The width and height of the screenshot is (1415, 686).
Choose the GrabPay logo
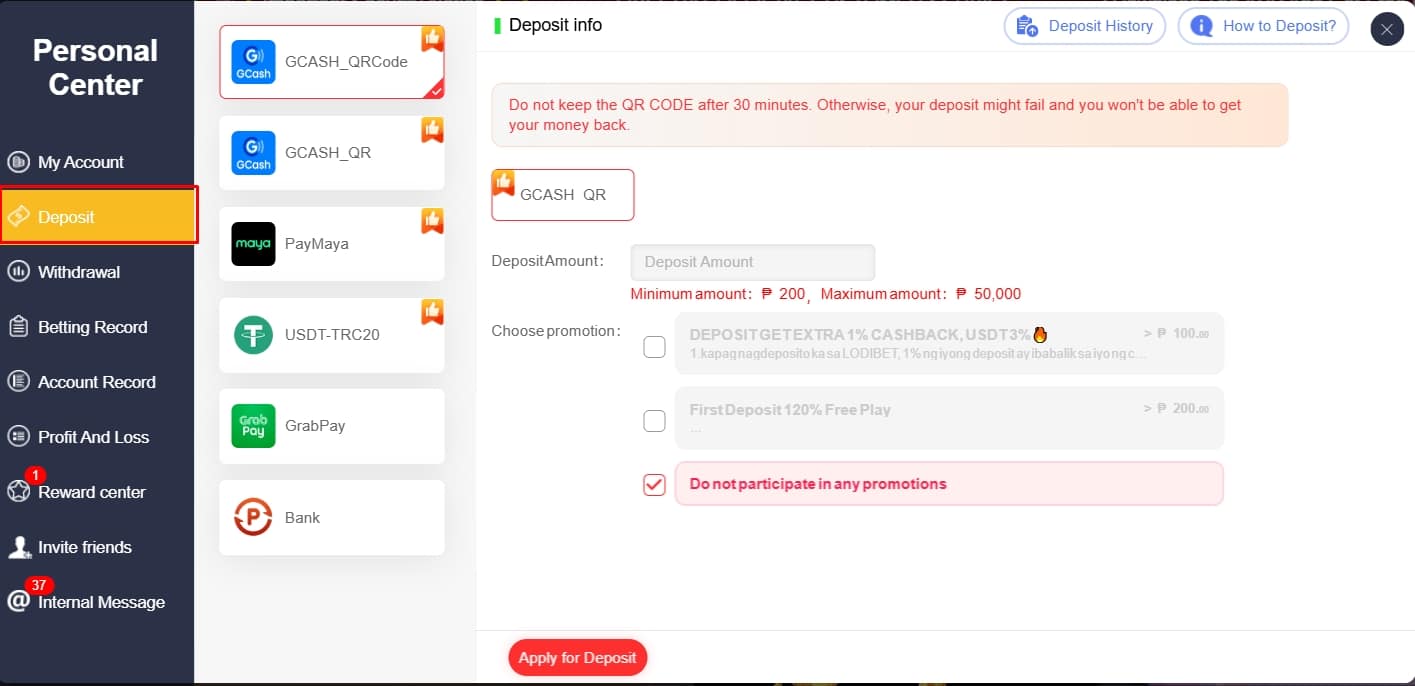[x=253, y=426]
